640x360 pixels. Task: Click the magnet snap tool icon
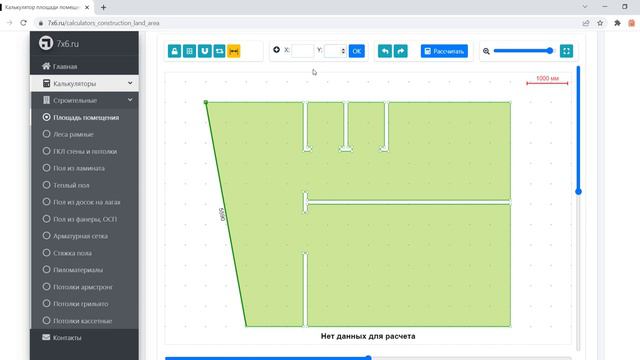(204, 51)
